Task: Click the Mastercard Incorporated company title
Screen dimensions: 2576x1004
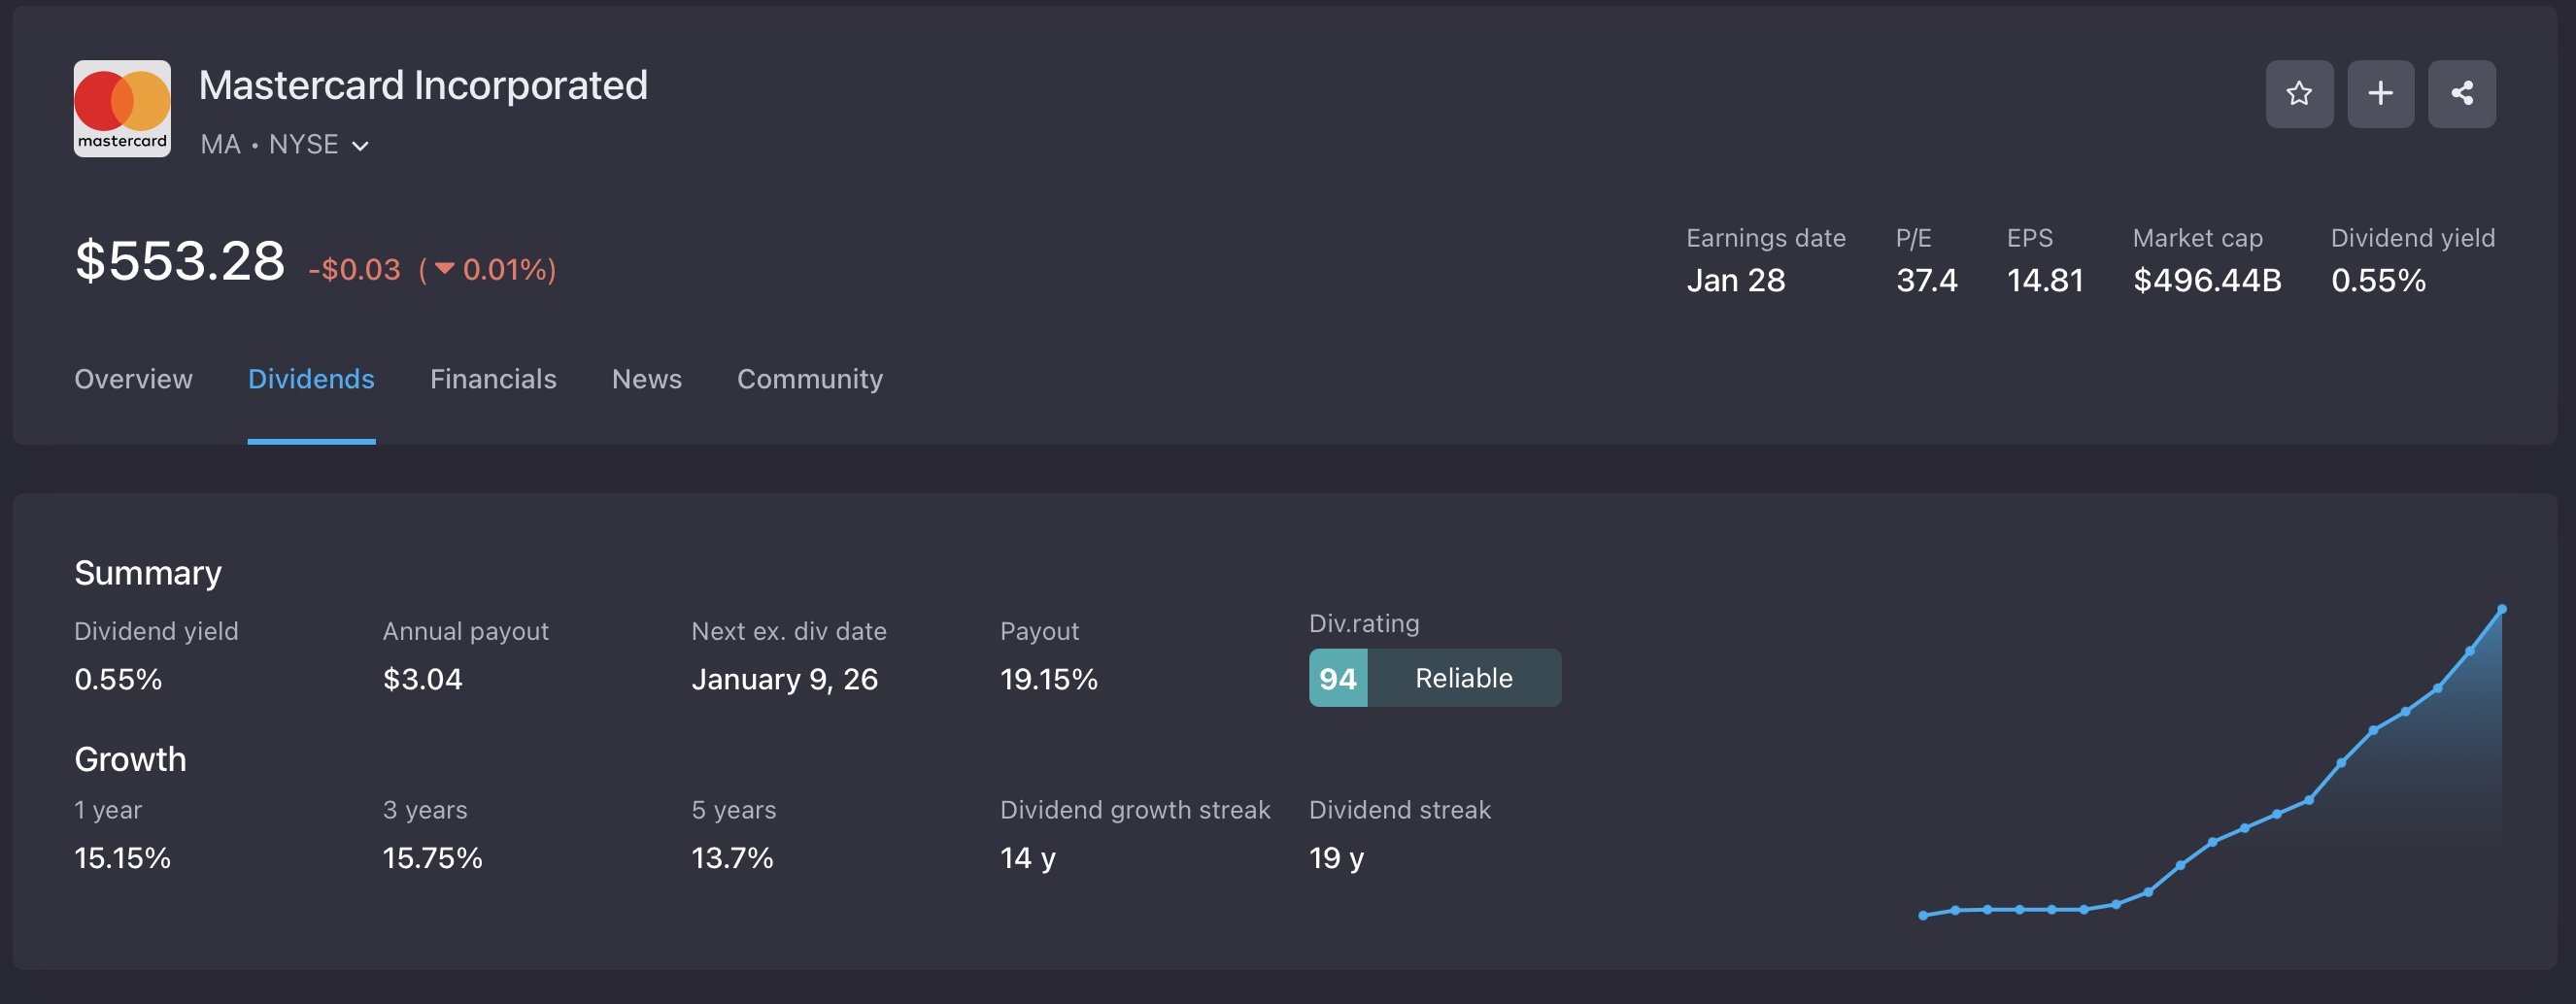Action: pyautogui.click(x=423, y=85)
